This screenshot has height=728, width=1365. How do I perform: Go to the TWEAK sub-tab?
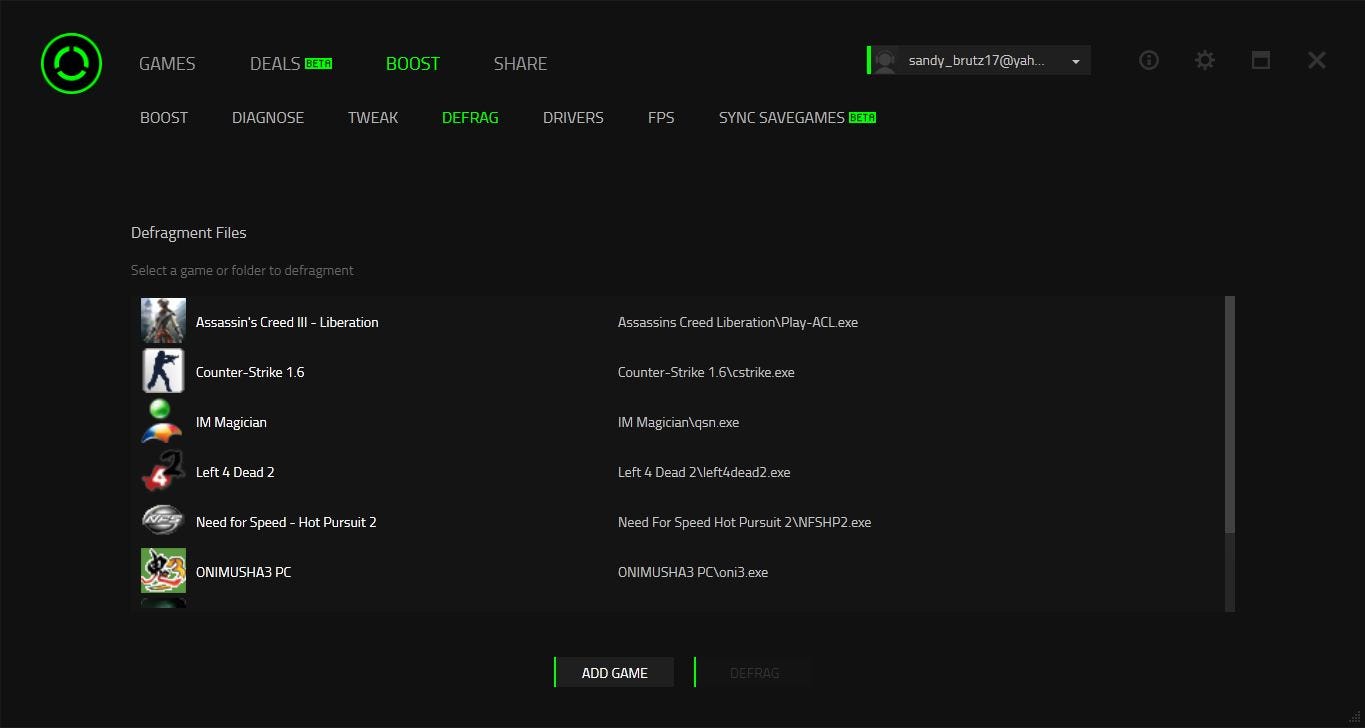click(x=373, y=117)
